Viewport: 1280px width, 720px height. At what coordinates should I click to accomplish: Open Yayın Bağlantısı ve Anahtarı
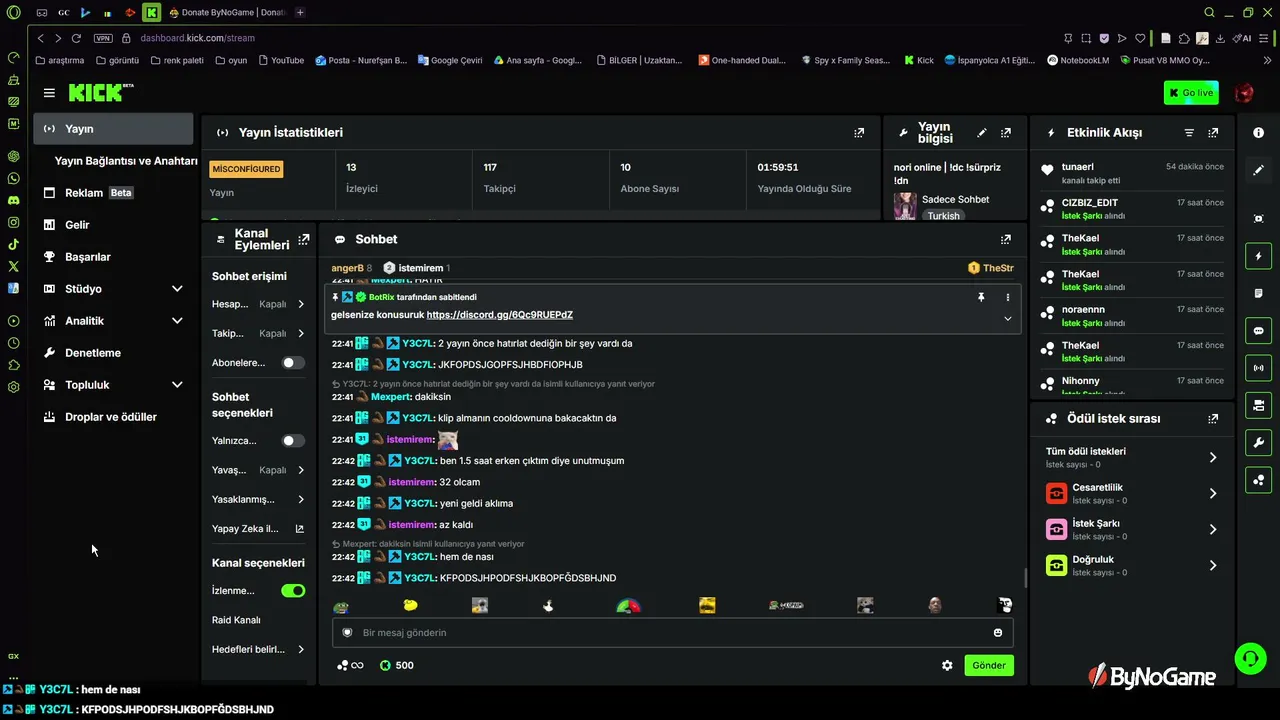click(x=126, y=161)
